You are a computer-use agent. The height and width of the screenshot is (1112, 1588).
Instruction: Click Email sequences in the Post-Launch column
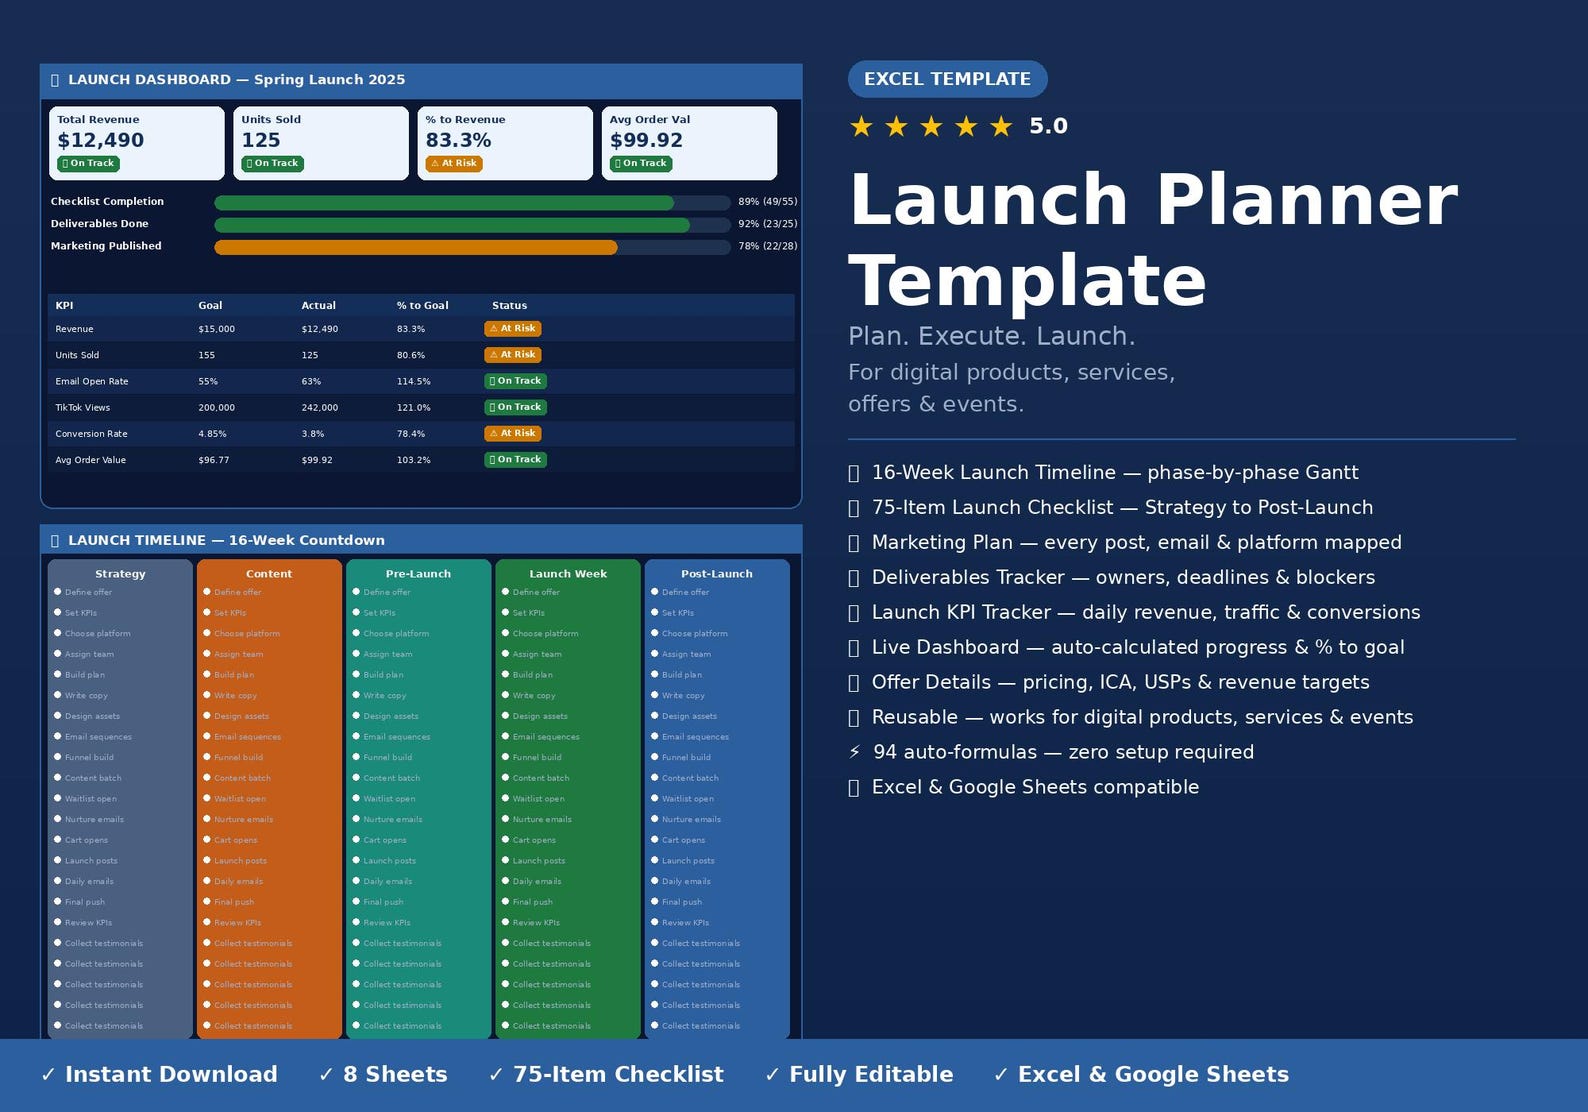point(695,737)
